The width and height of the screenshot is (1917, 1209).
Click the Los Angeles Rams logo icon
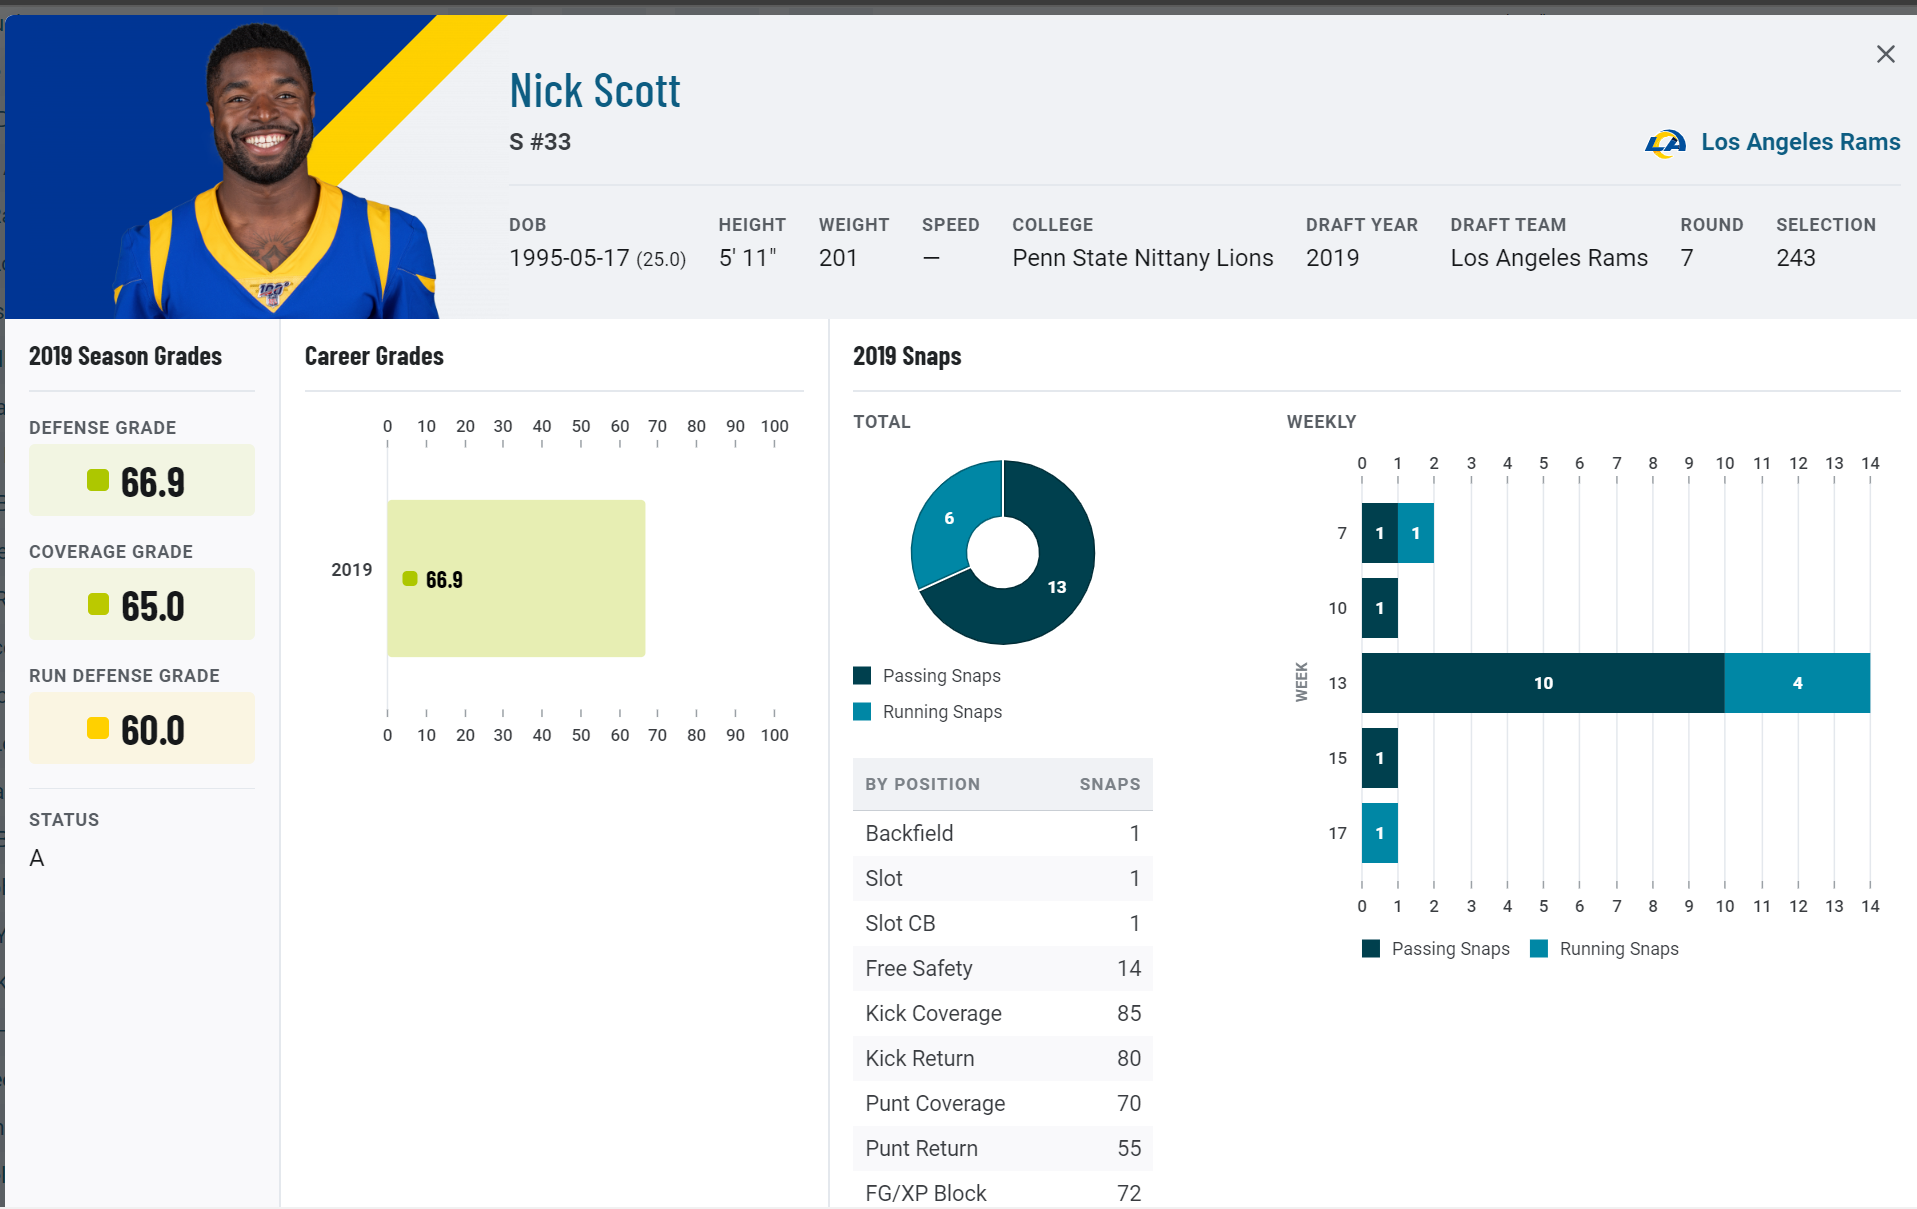1665,143
